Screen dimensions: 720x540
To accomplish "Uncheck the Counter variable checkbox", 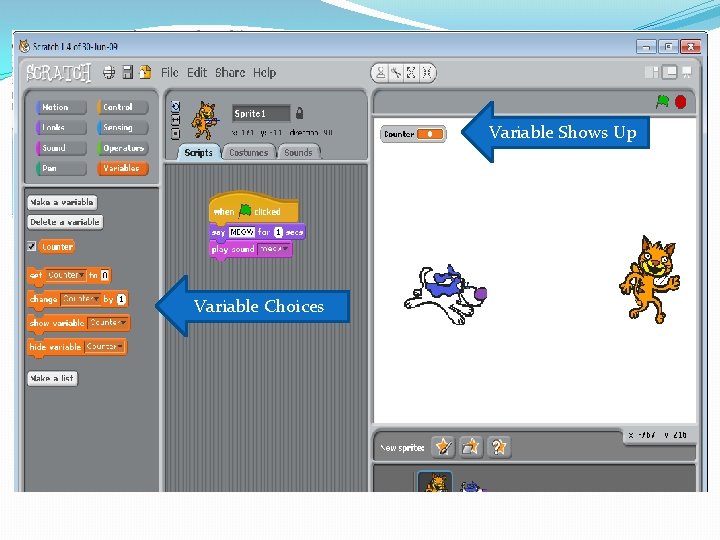I will 32,247.
